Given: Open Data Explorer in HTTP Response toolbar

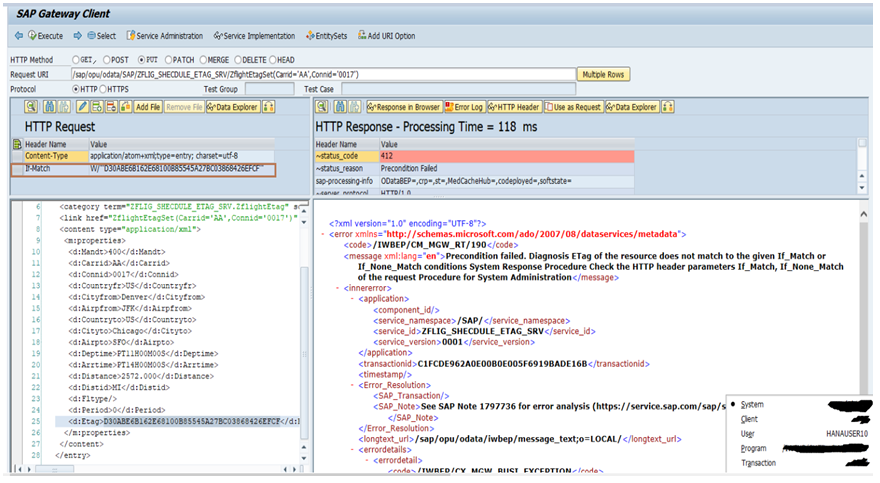Looking at the screenshot, I should pos(632,107).
